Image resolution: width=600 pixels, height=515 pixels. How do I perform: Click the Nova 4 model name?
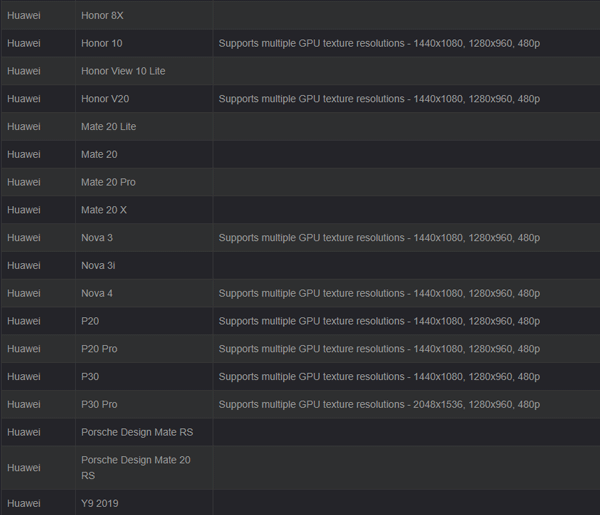tap(97, 294)
